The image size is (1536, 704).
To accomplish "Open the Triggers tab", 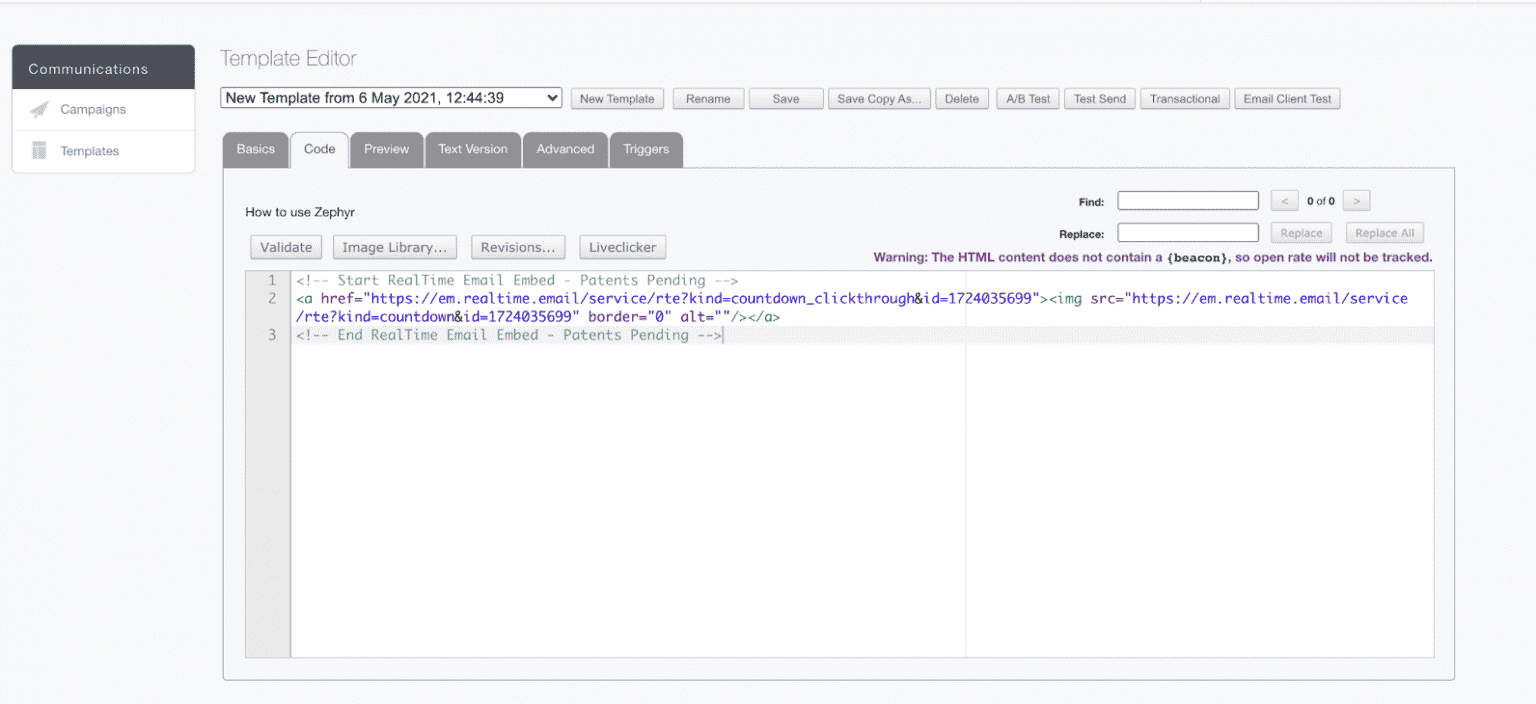I will click(x=646, y=149).
